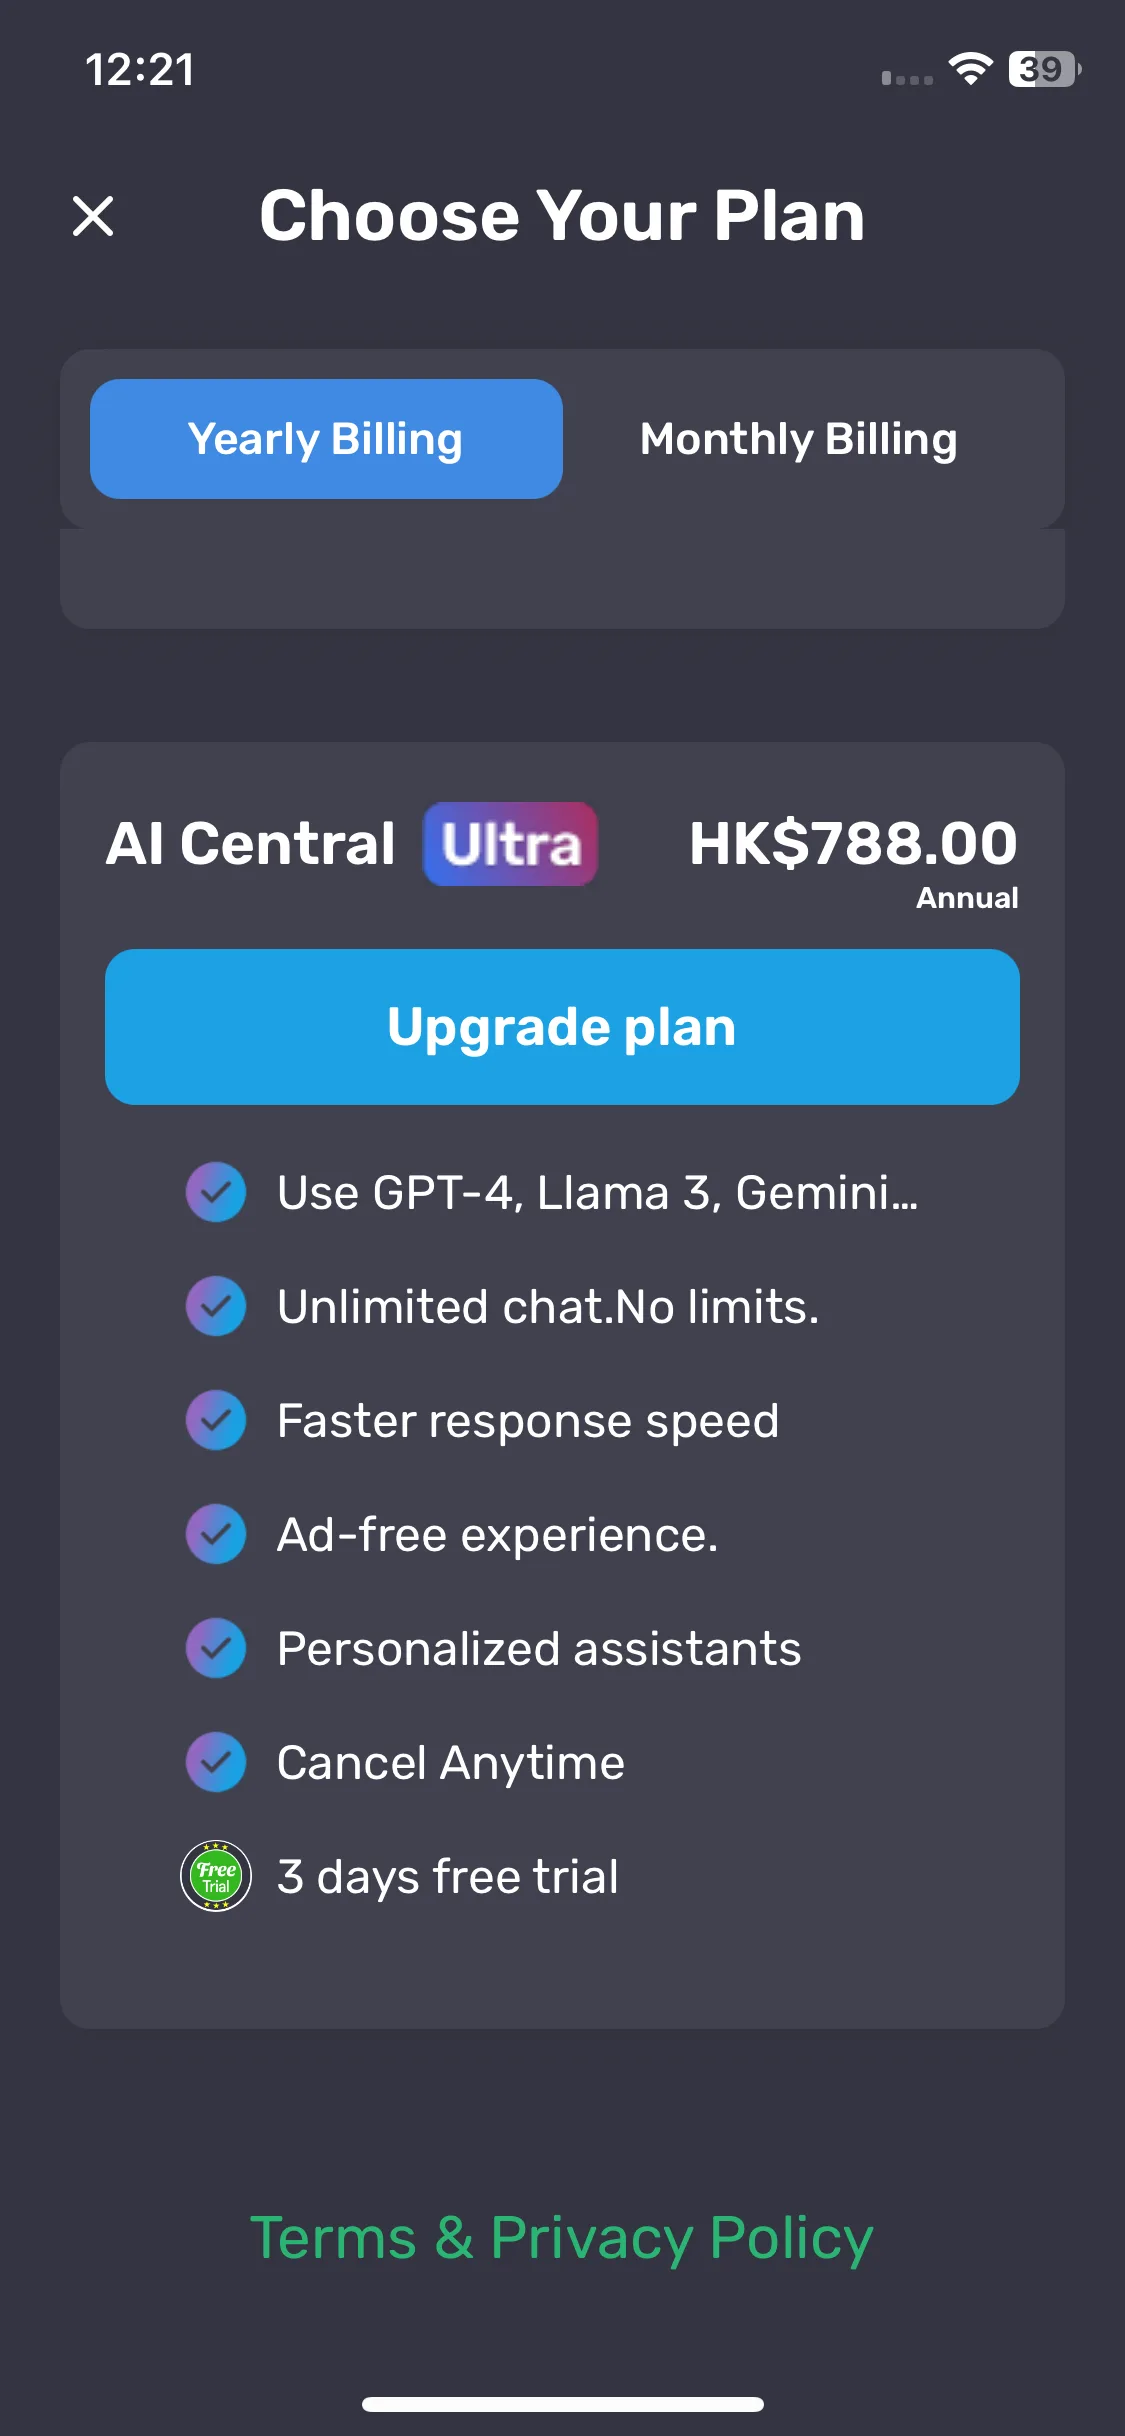Tap checkmark beside Personalized assistants
The image size is (1125, 2436).
point(216,1648)
